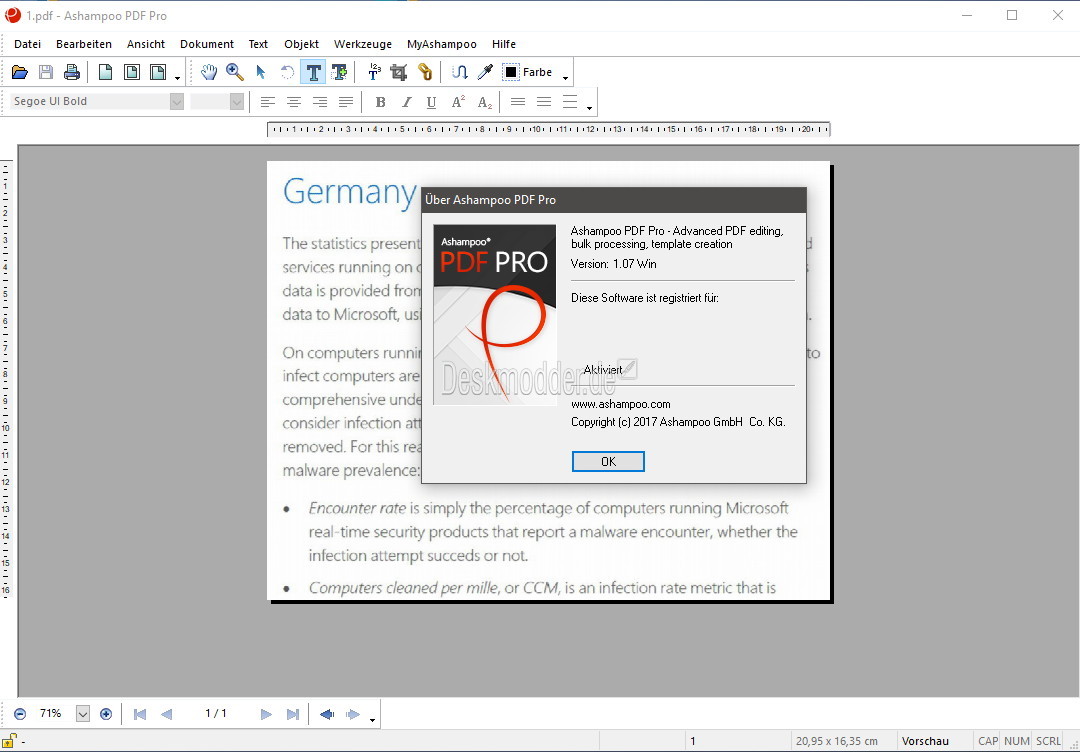The image size is (1080, 752).
Task: Align text left
Action: (x=268, y=102)
